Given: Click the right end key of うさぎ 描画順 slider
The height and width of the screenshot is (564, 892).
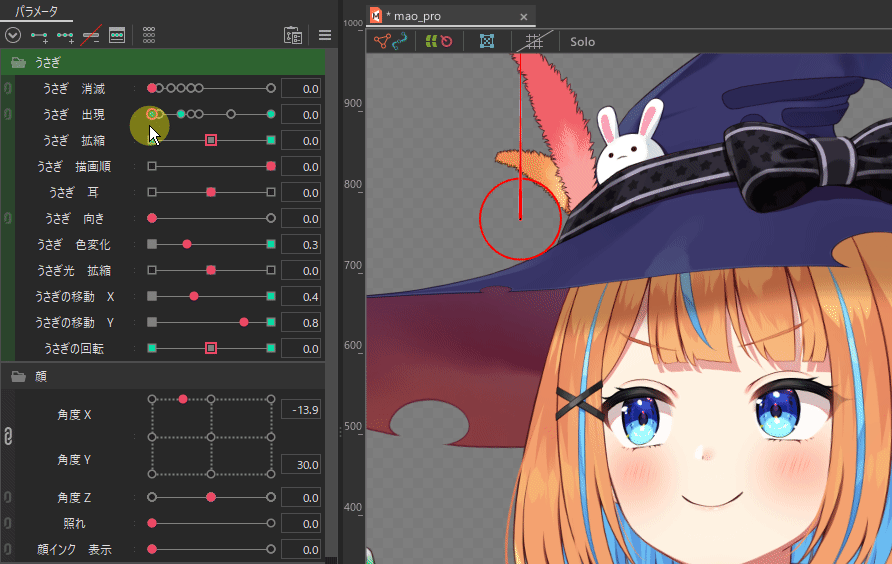Looking at the screenshot, I should click(271, 166).
